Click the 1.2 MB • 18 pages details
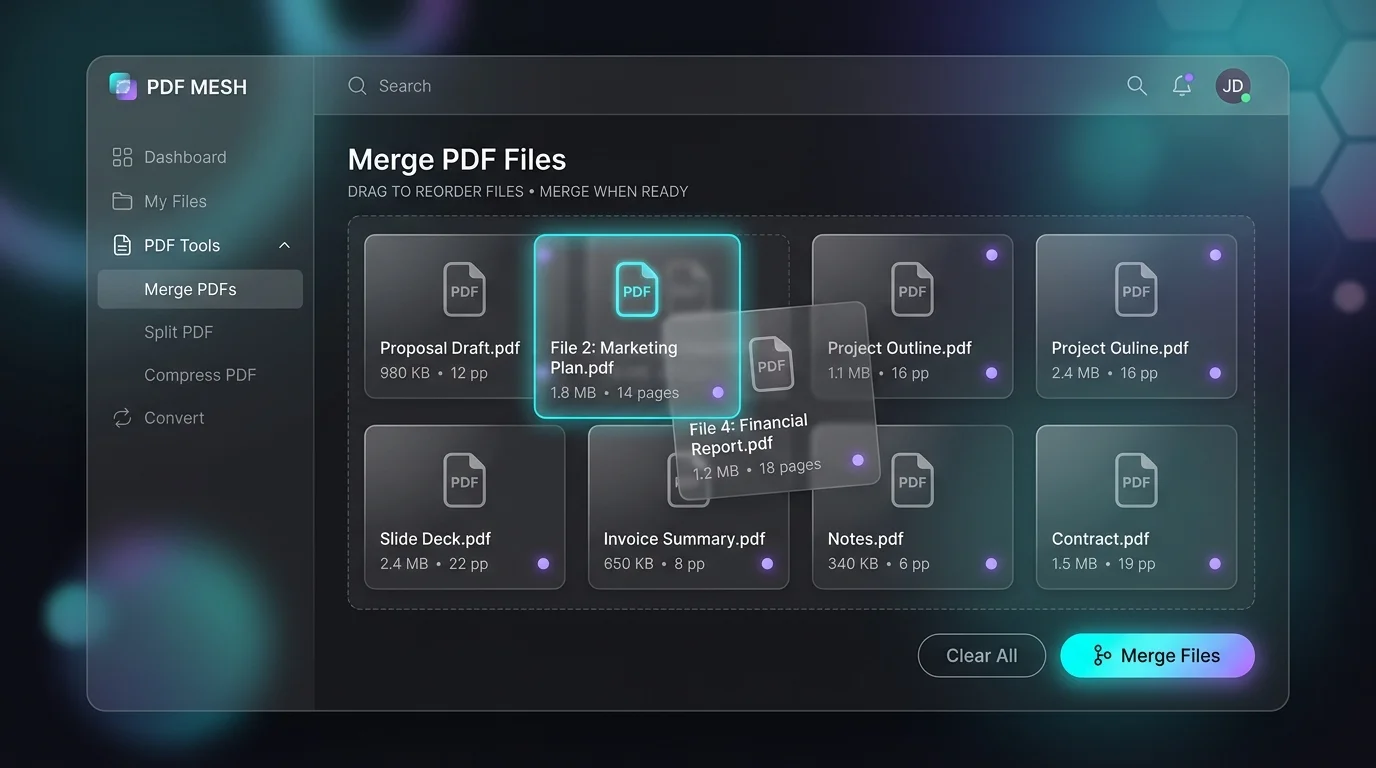The width and height of the screenshot is (1376, 768). click(x=757, y=468)
